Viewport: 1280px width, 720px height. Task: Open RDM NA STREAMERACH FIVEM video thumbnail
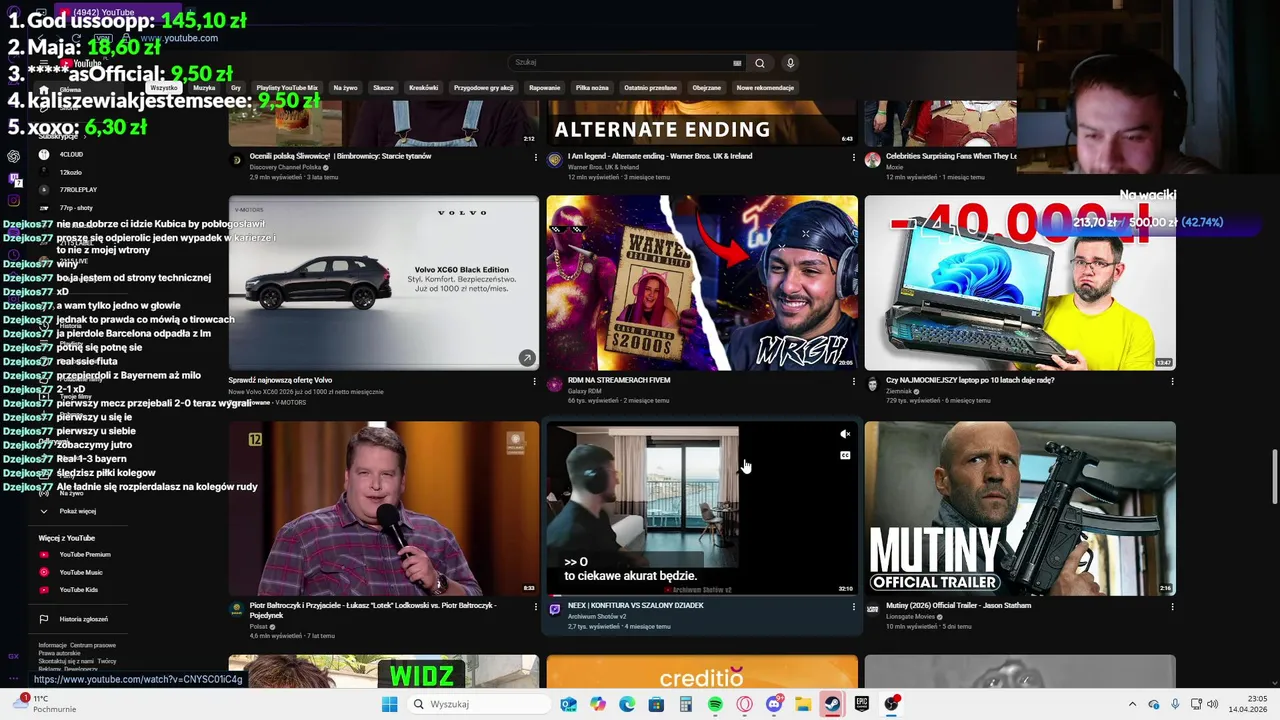pos(702,283)
